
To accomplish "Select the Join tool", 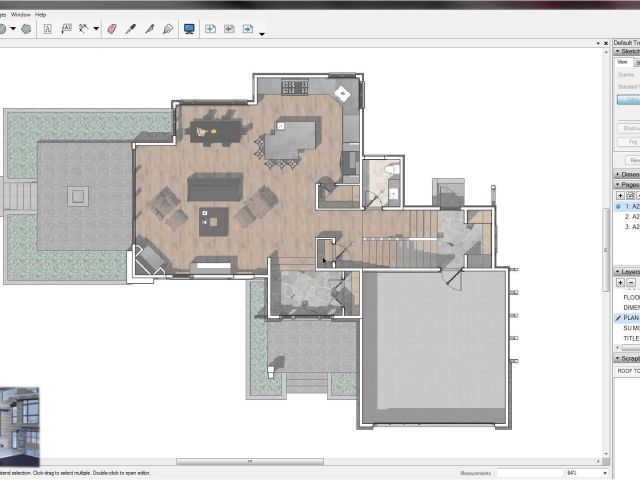I will 167,29.
